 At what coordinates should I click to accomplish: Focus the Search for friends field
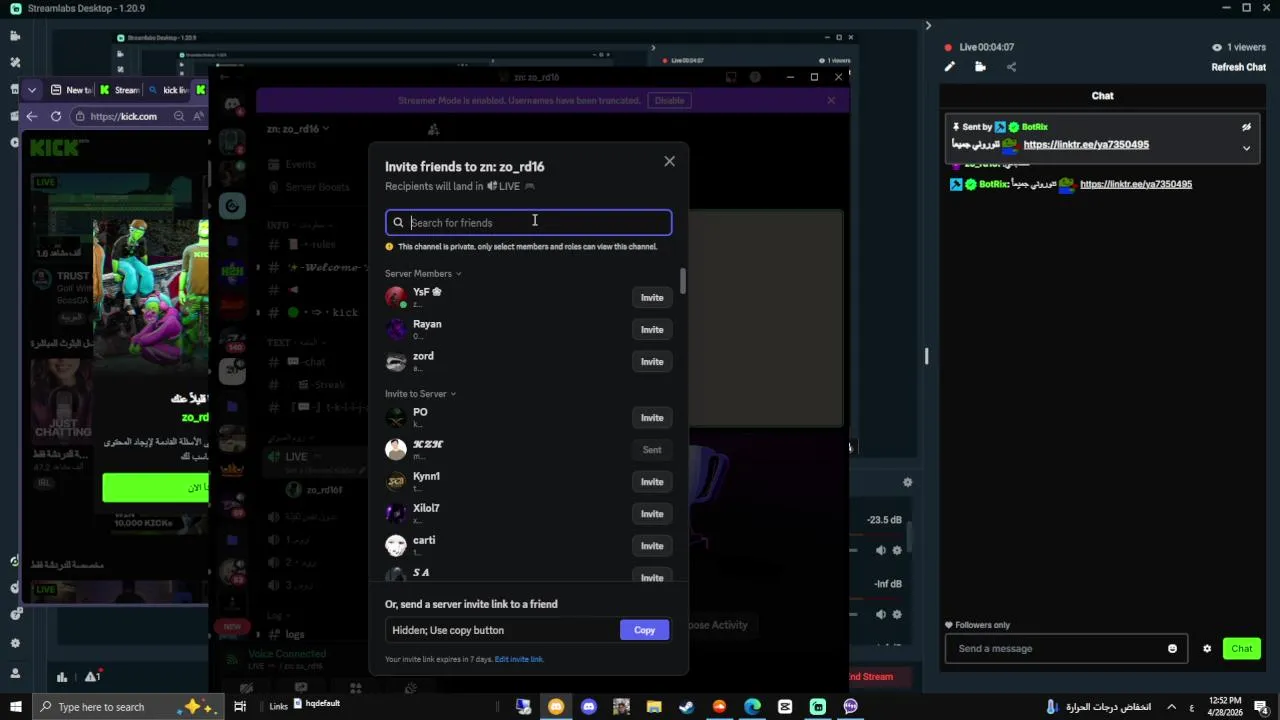point(529,223)
